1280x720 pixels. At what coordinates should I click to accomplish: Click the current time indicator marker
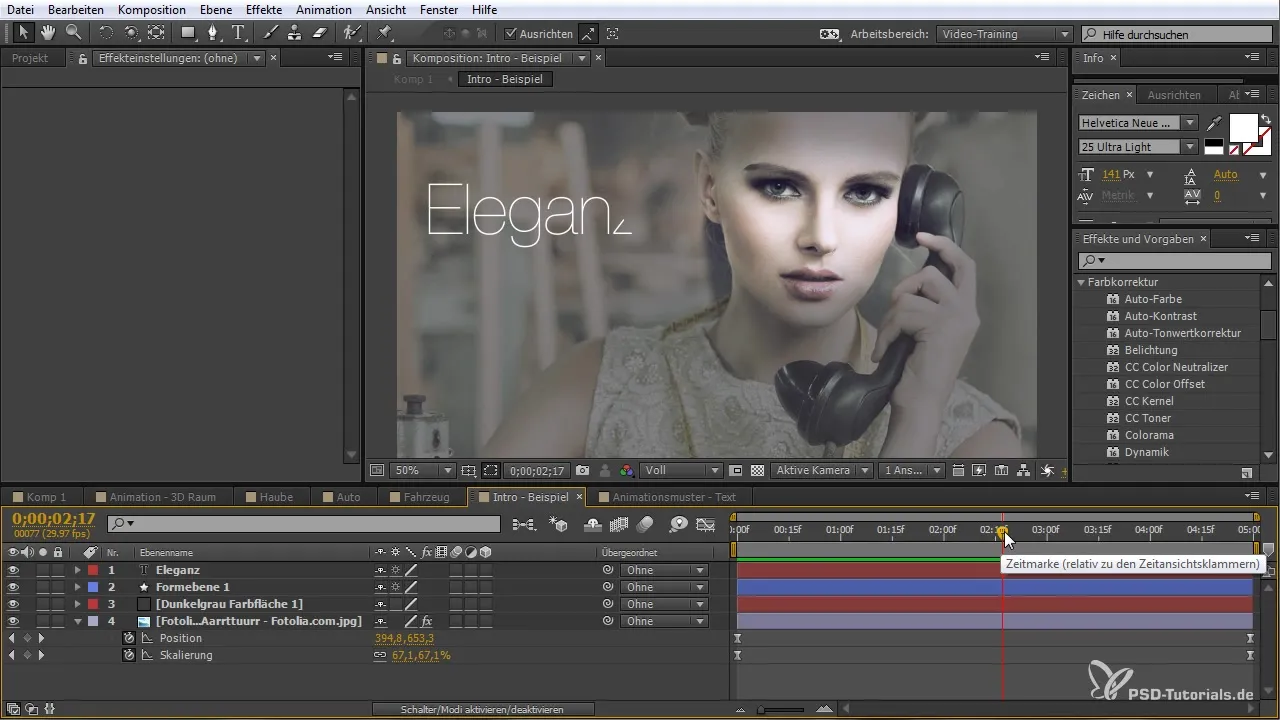tap(1002, 531)
